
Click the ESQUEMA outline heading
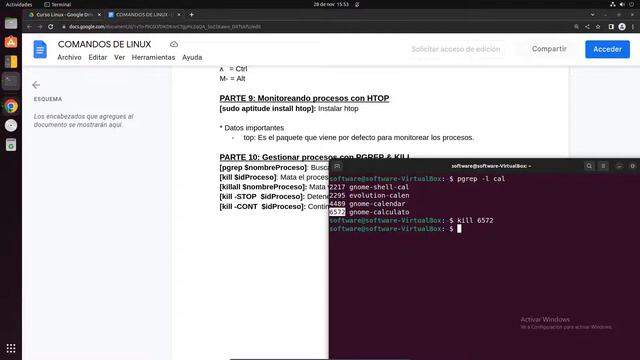pos(48,99)
